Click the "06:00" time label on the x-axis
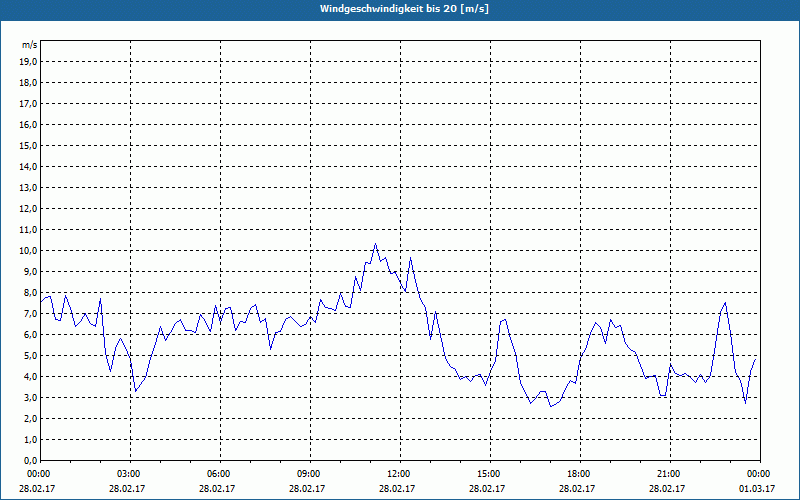Screen dimensions: 800x500 pyautogui.click(x=220, y=474)
